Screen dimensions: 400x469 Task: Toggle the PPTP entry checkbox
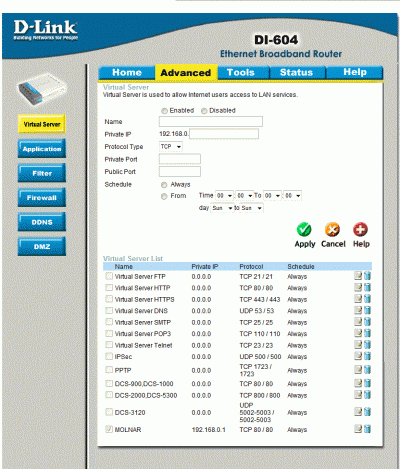click(x=109, y=370)
